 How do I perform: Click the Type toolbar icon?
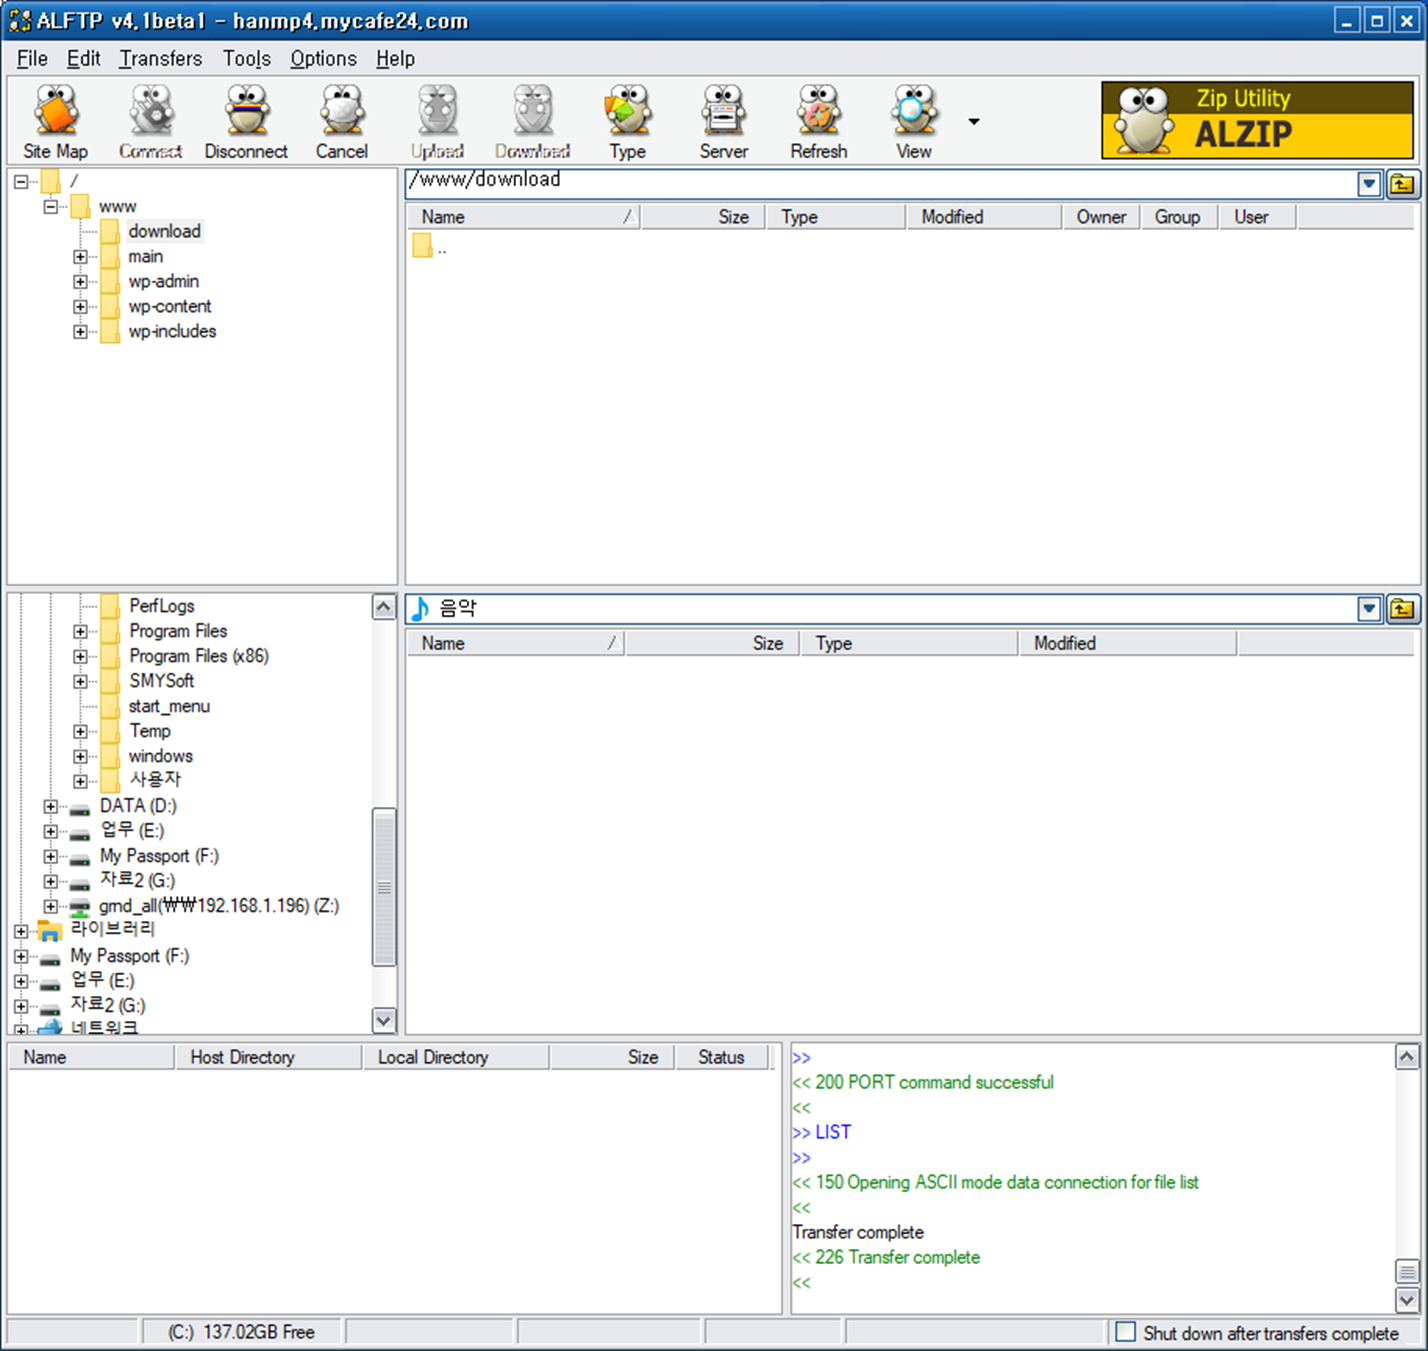[627, 122]
